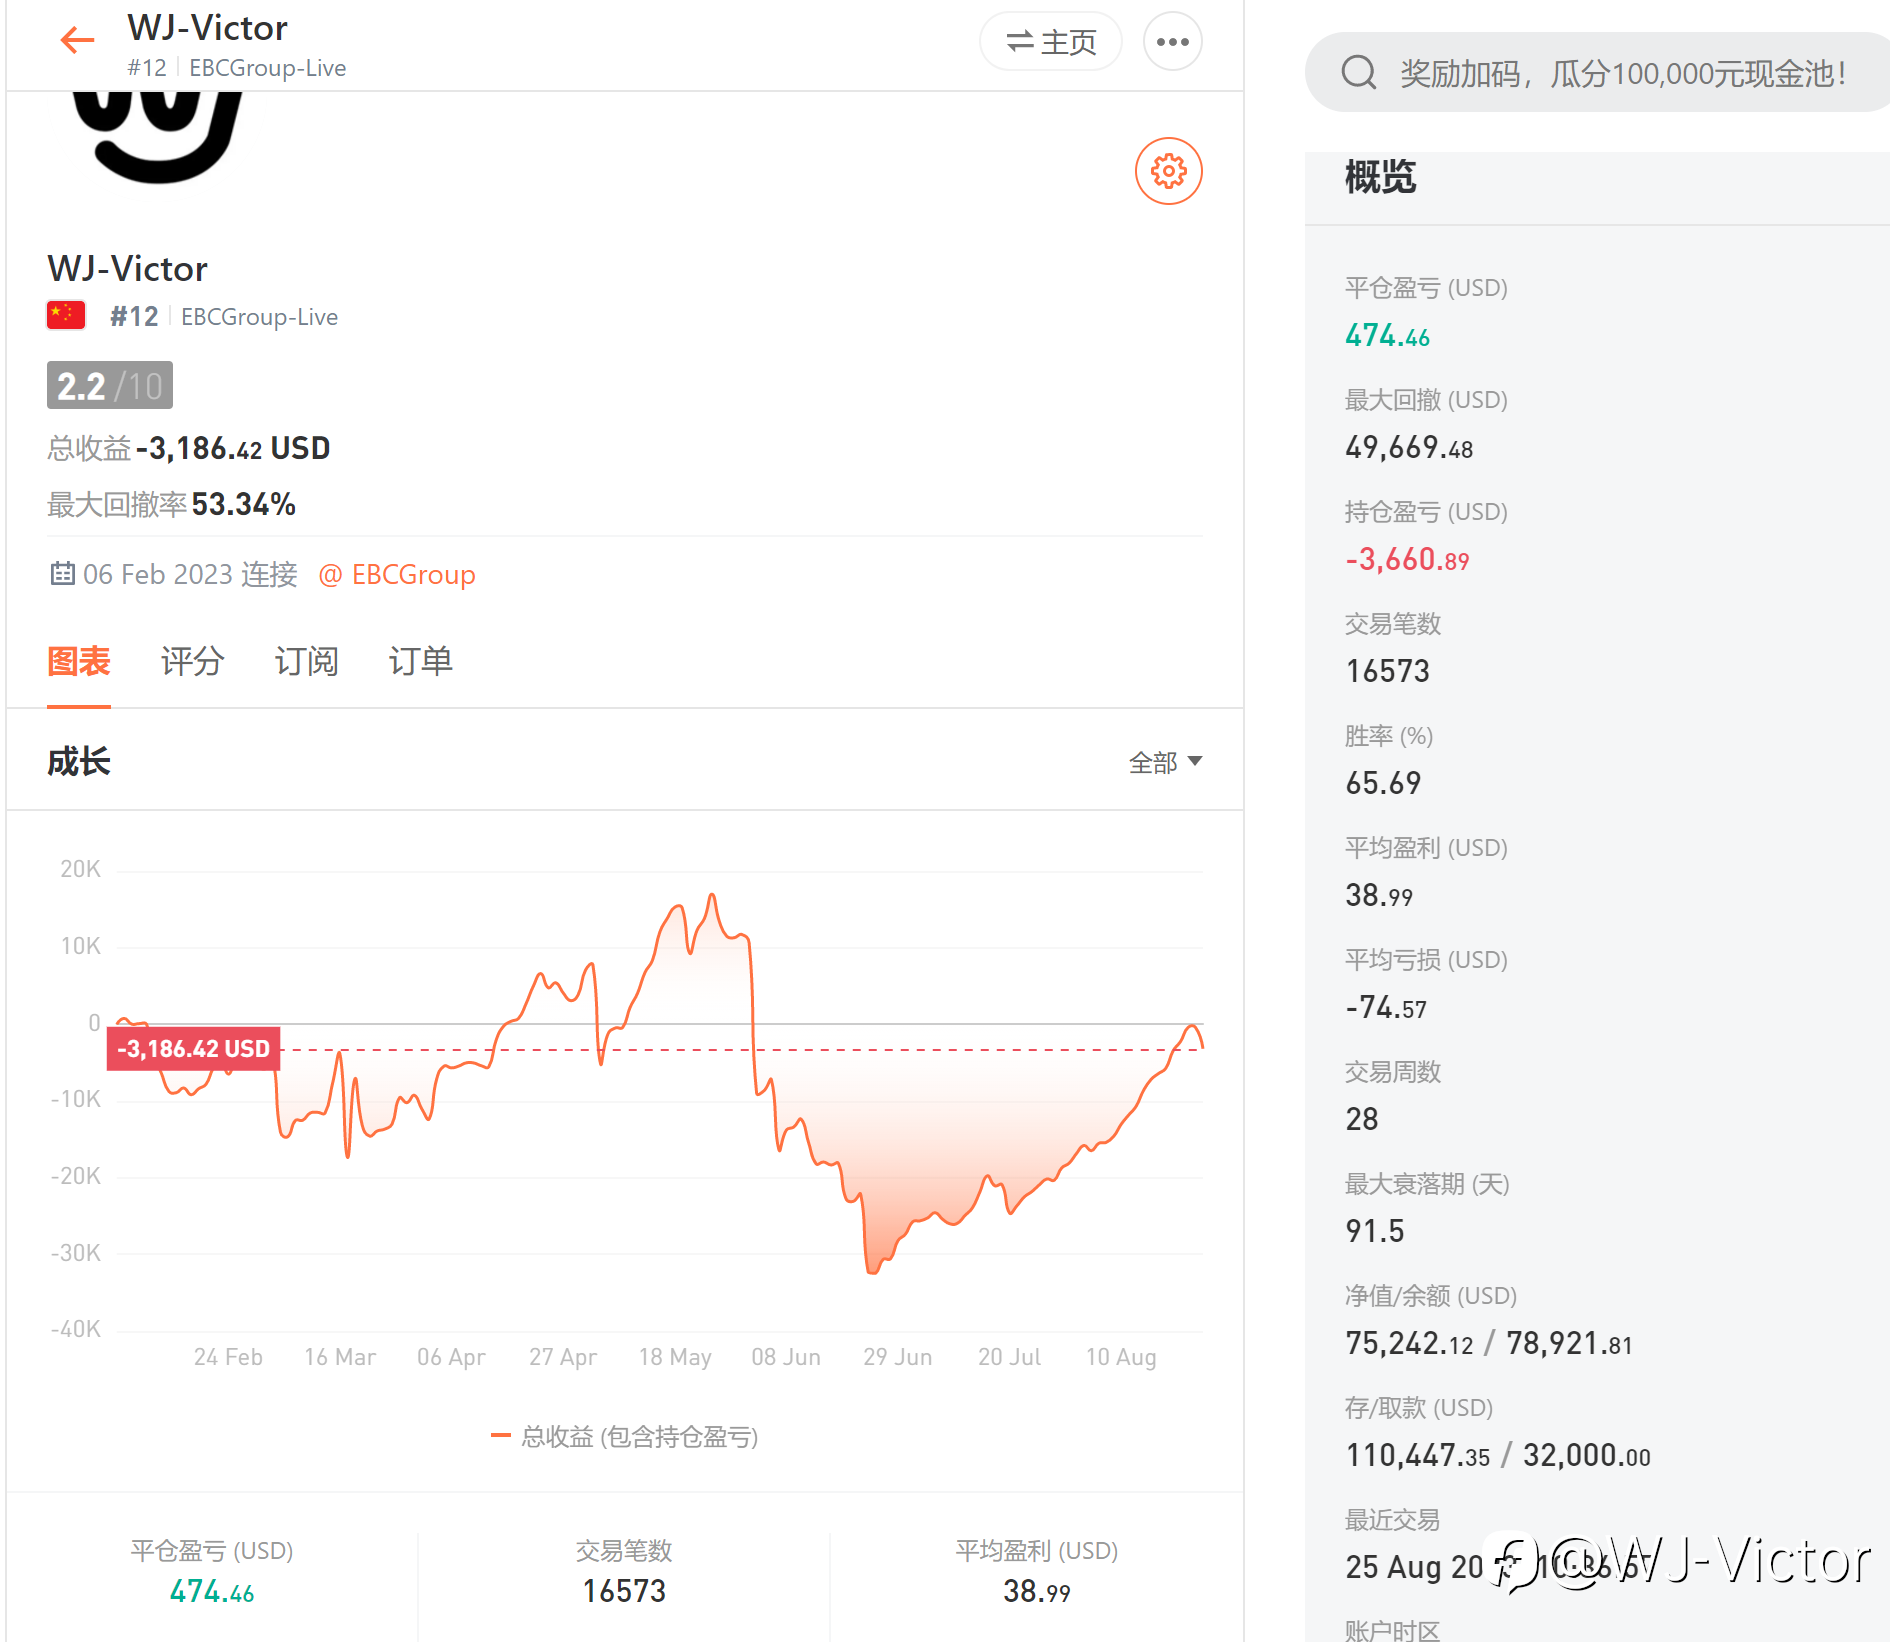Screen dimensions: 1890x1642
Task: Expand the 全部 time range dropdown
Action: pos(1165,763)
